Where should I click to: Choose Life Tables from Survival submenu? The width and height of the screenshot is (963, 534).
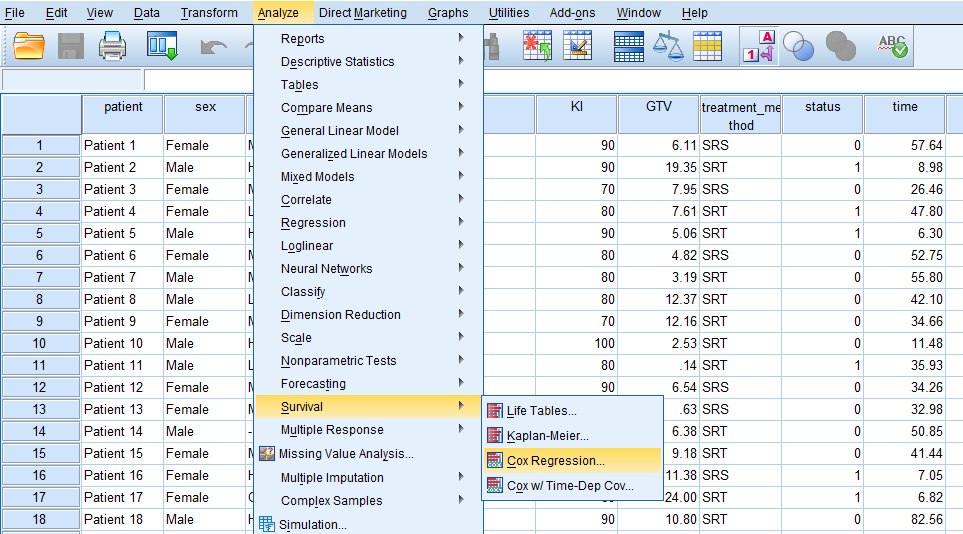coord(572,410)
